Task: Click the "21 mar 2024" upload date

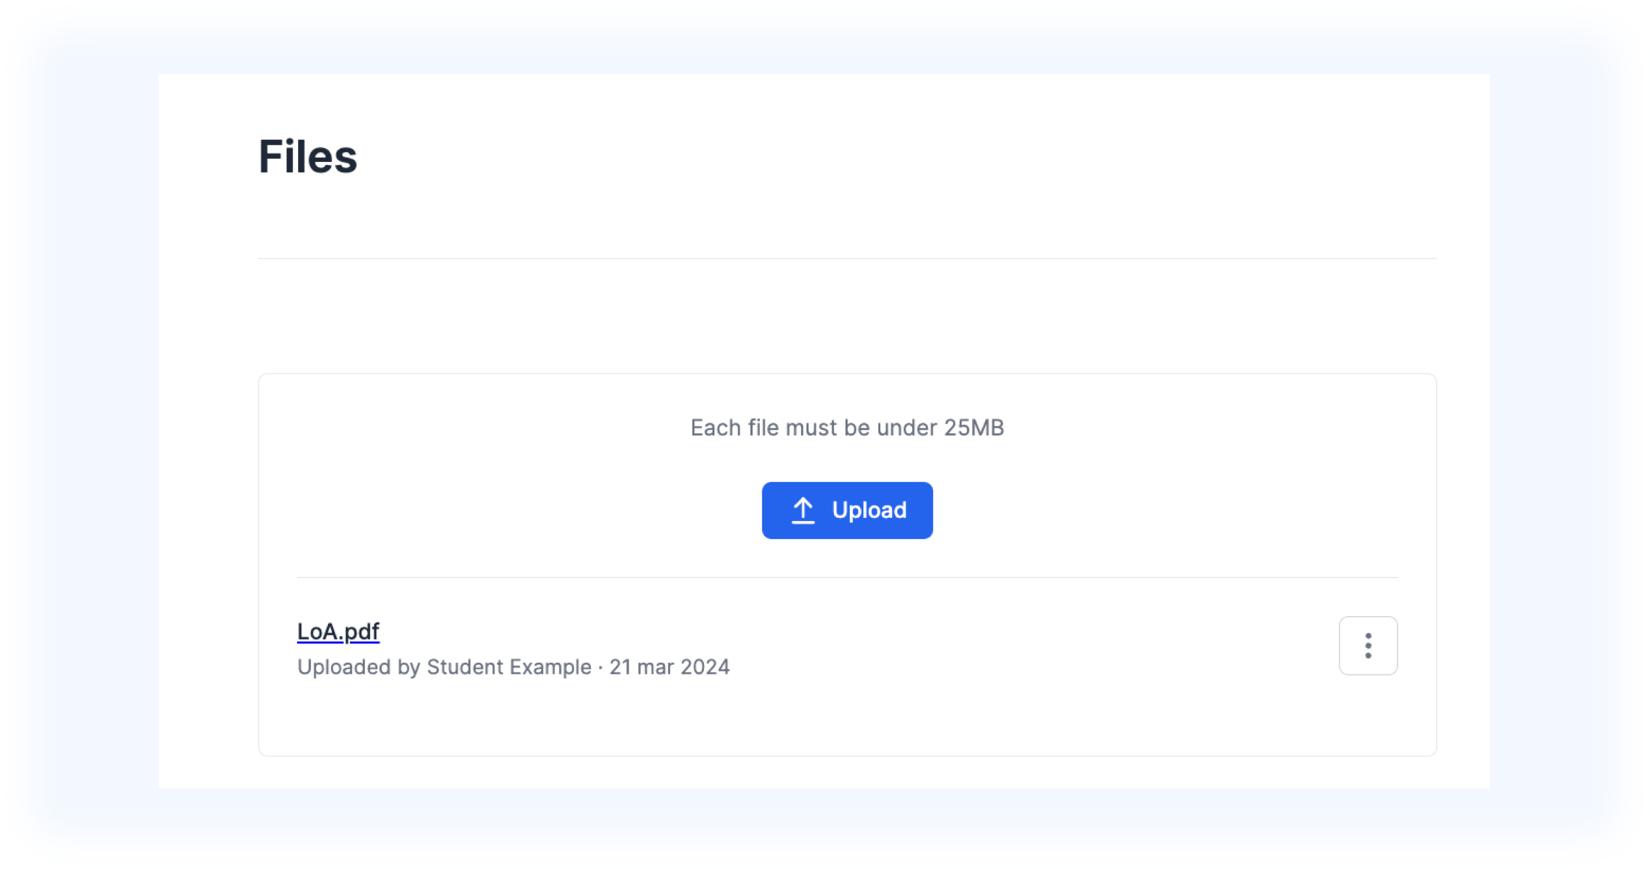Action: [670, 667]
